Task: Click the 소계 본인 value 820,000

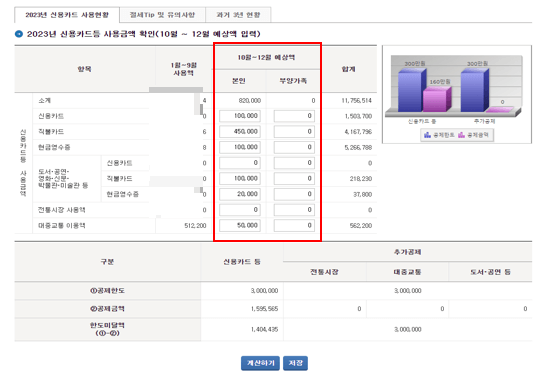Action: [x=250, y=101]
